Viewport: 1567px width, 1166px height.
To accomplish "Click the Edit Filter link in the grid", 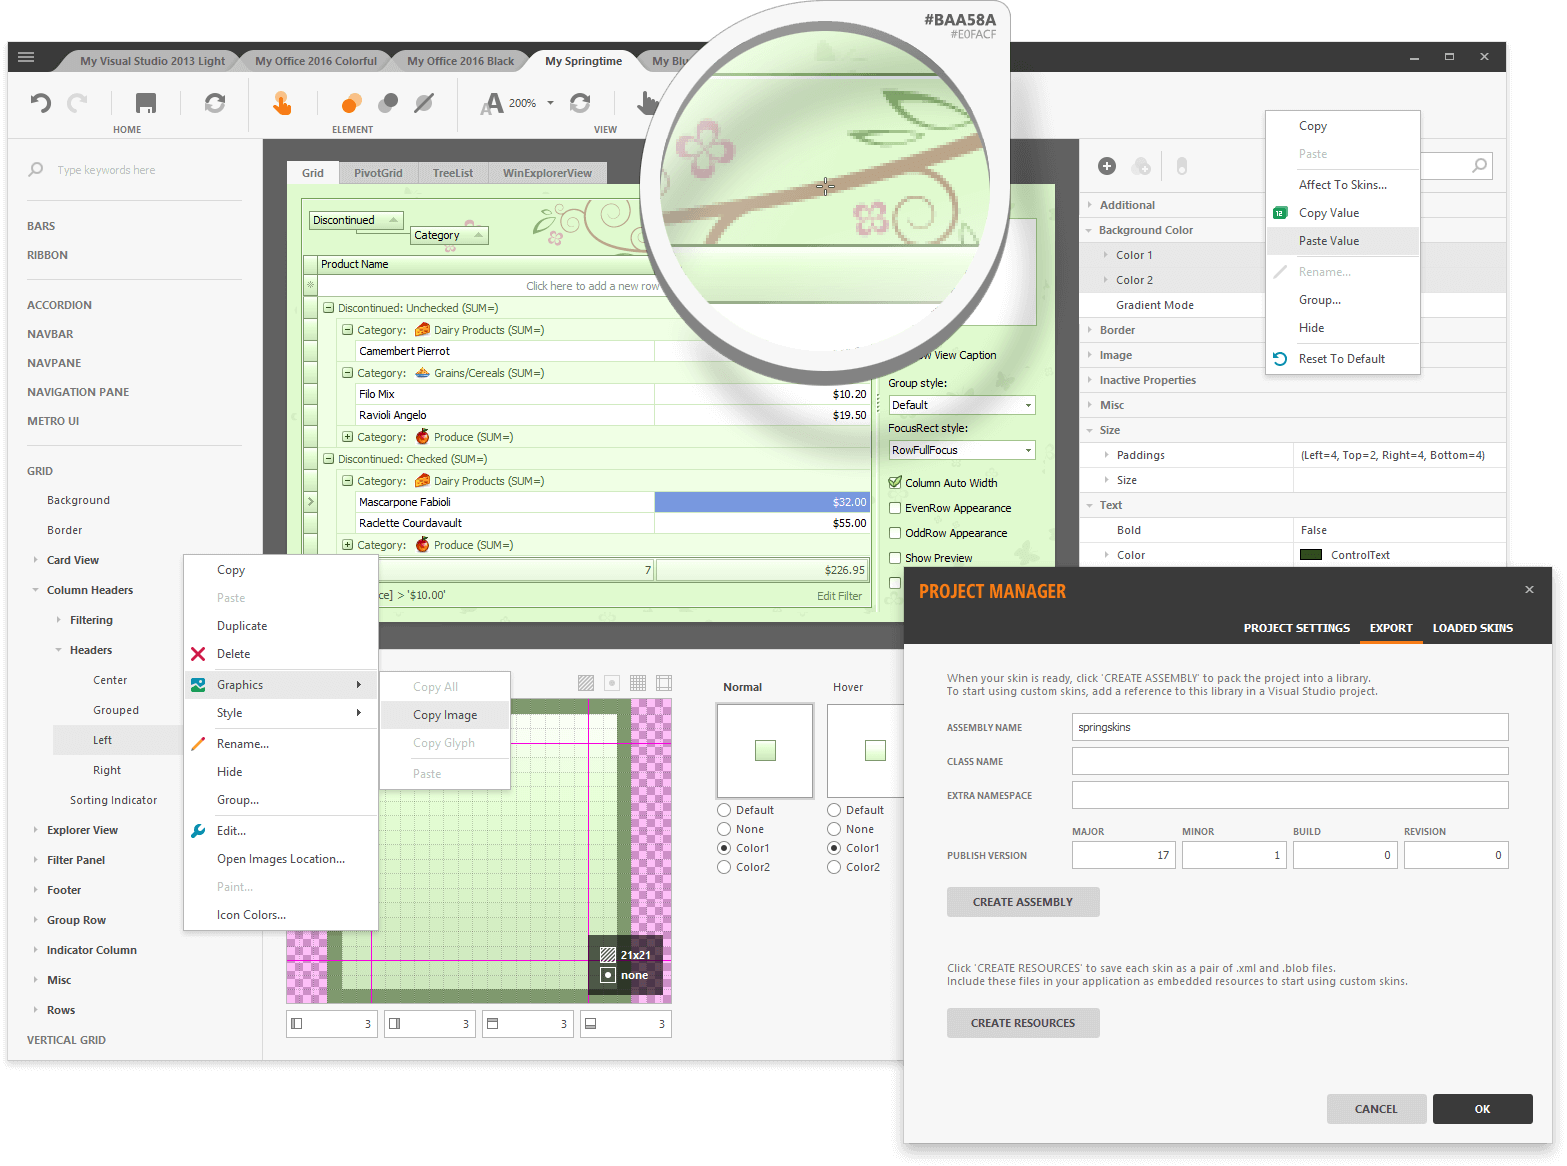I will pyautogui.click(x=839, y=596).
